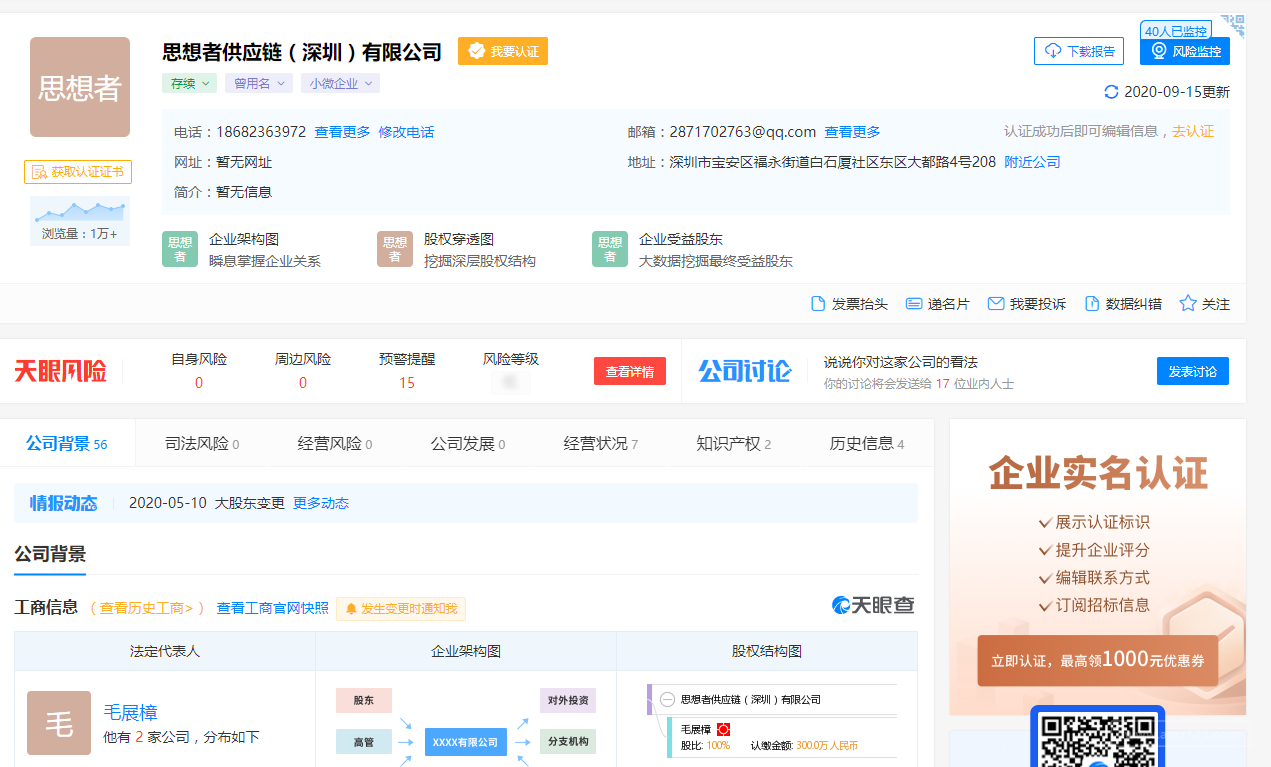Click the 浏览量 trend chart thumbnail
1271x767 pixels.
pyautogui.click(x=80, y=212)
